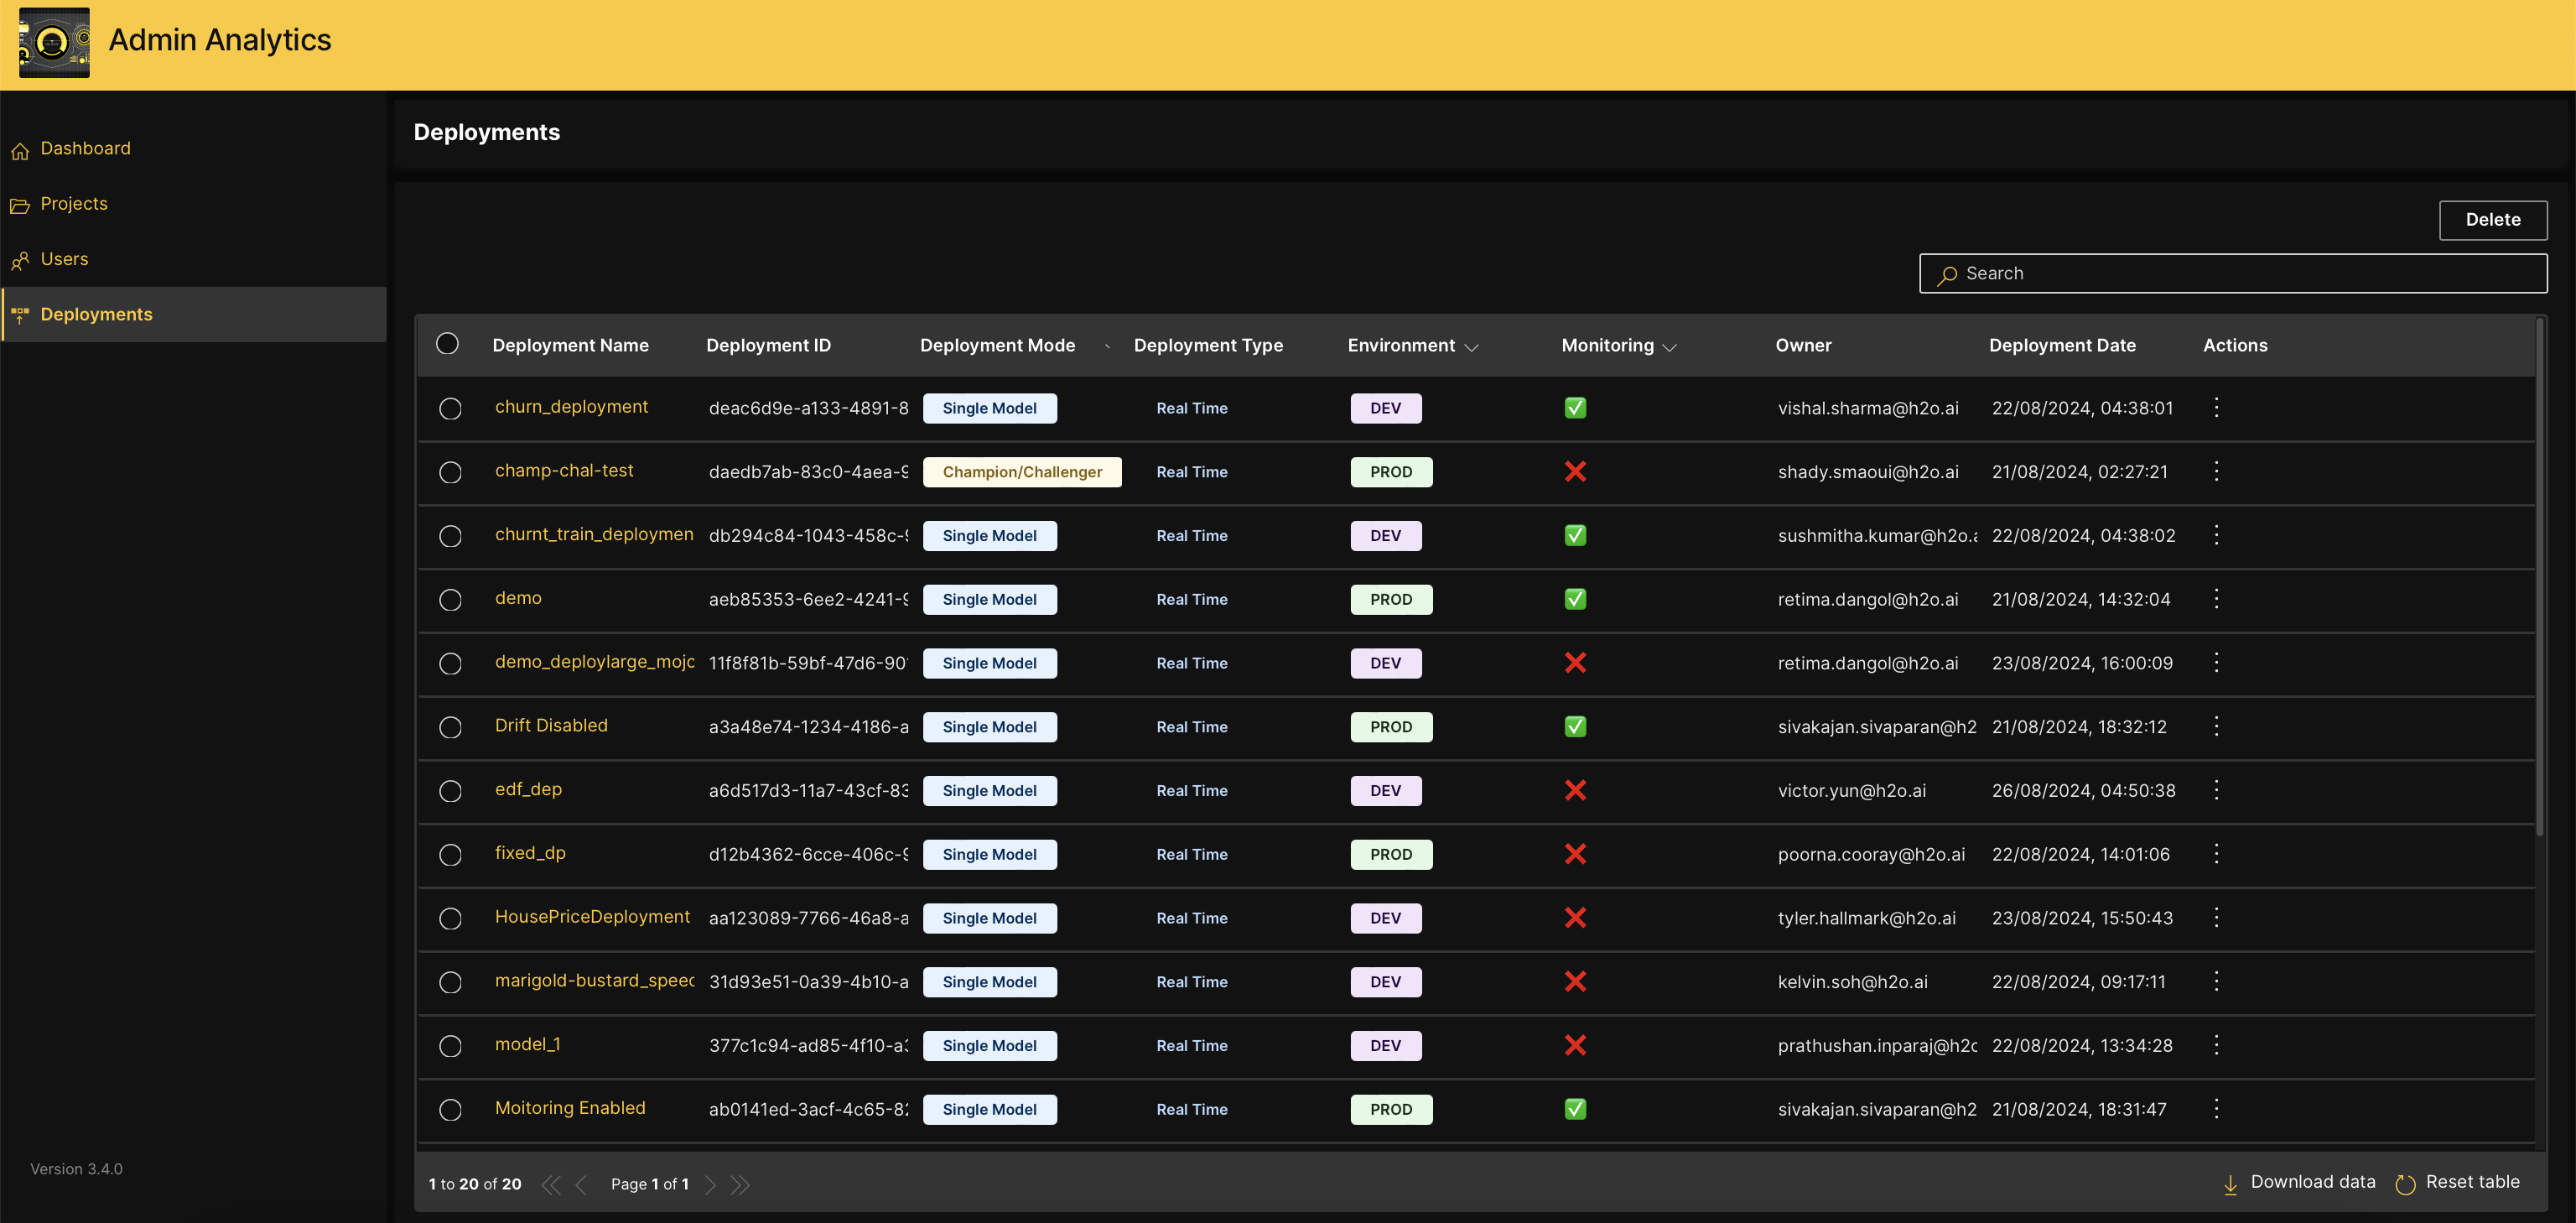Open Dashboard in the sidebar
Viewport: 2576px width, 1223px height.
193,148
